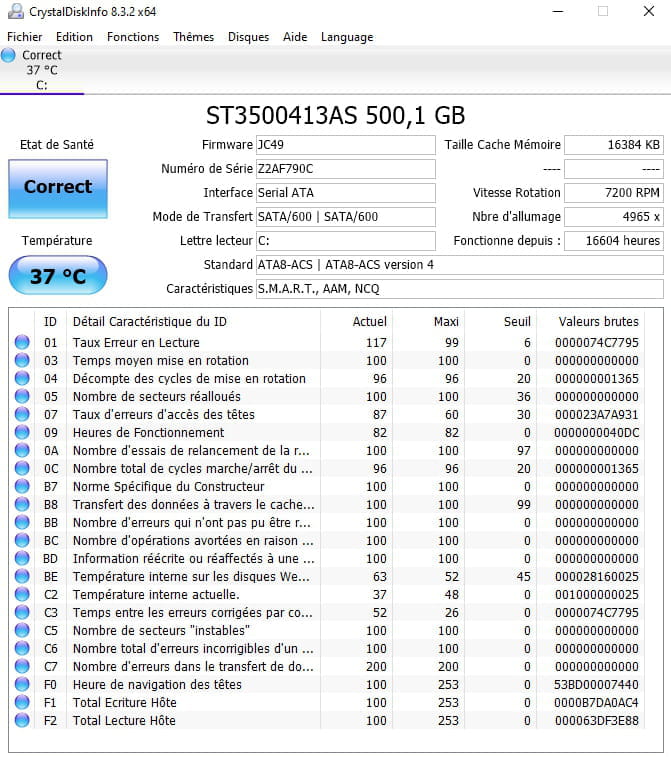Select the C: disk tab with status orb
The height and width of the screenshot is (757, 671).
[42, 70]
